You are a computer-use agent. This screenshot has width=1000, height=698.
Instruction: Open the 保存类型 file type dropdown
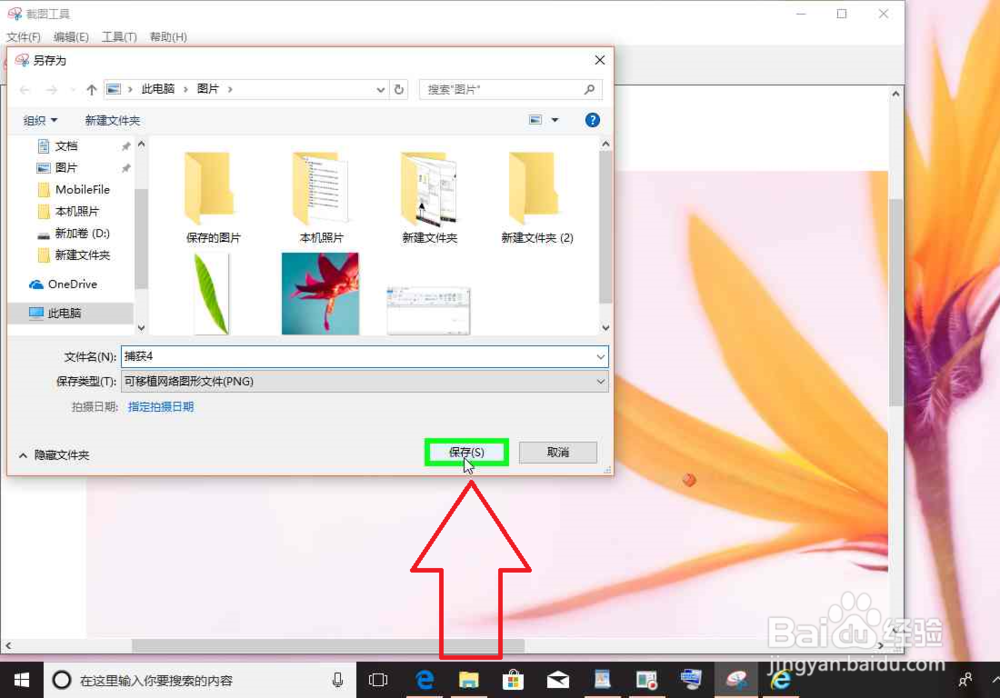tap(599, 381)
